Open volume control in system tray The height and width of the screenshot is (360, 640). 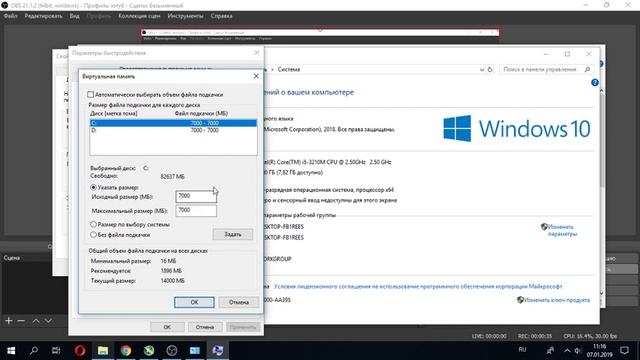(578, 350)
